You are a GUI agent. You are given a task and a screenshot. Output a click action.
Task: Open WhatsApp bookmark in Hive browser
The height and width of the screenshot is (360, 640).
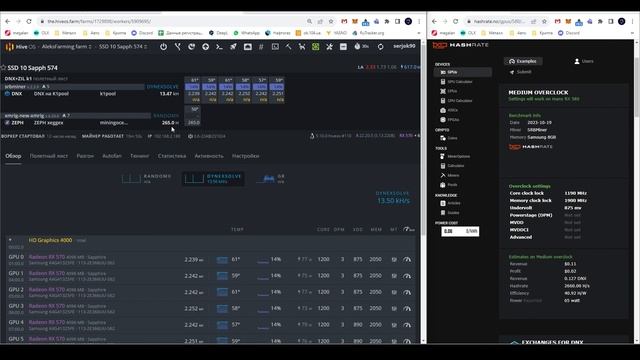[246, 33]
